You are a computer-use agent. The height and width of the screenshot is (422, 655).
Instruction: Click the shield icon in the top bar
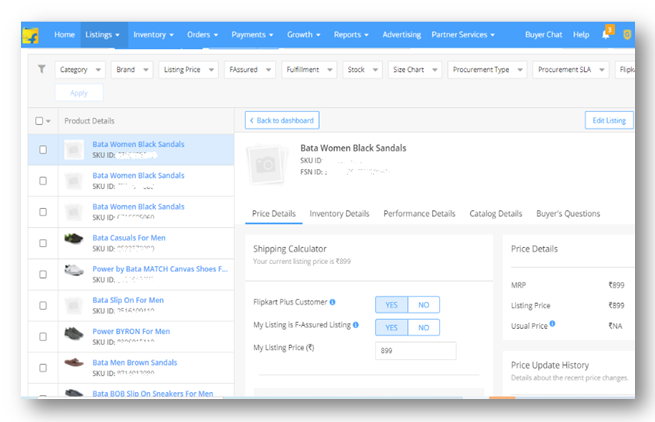[627, 35]
